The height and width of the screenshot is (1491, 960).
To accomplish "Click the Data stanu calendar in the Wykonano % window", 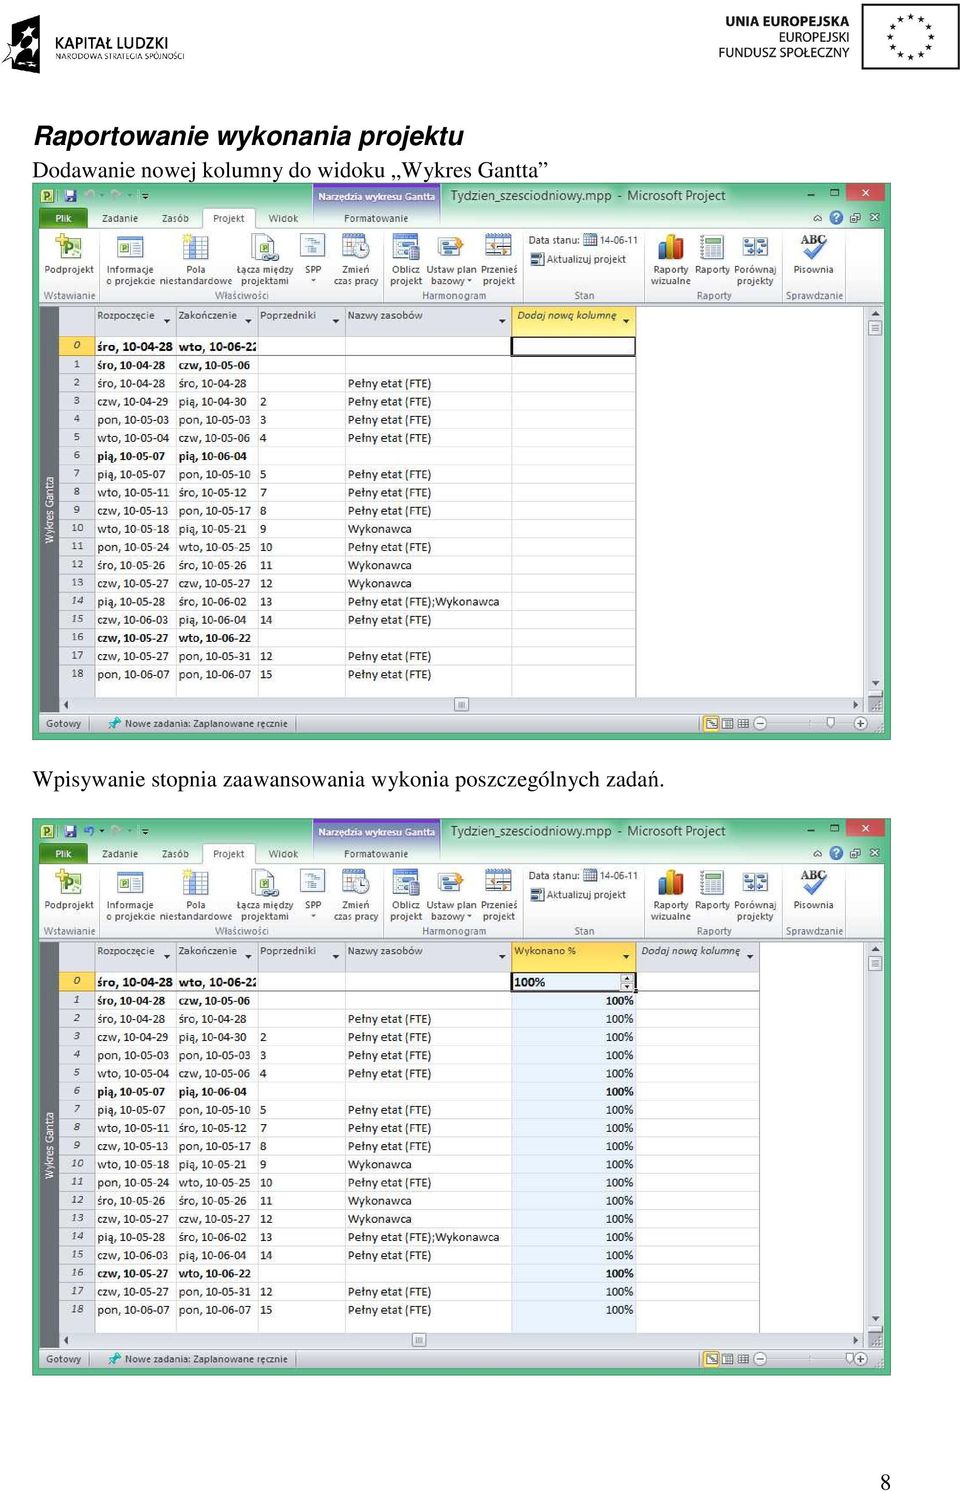I will coord(590,875).
